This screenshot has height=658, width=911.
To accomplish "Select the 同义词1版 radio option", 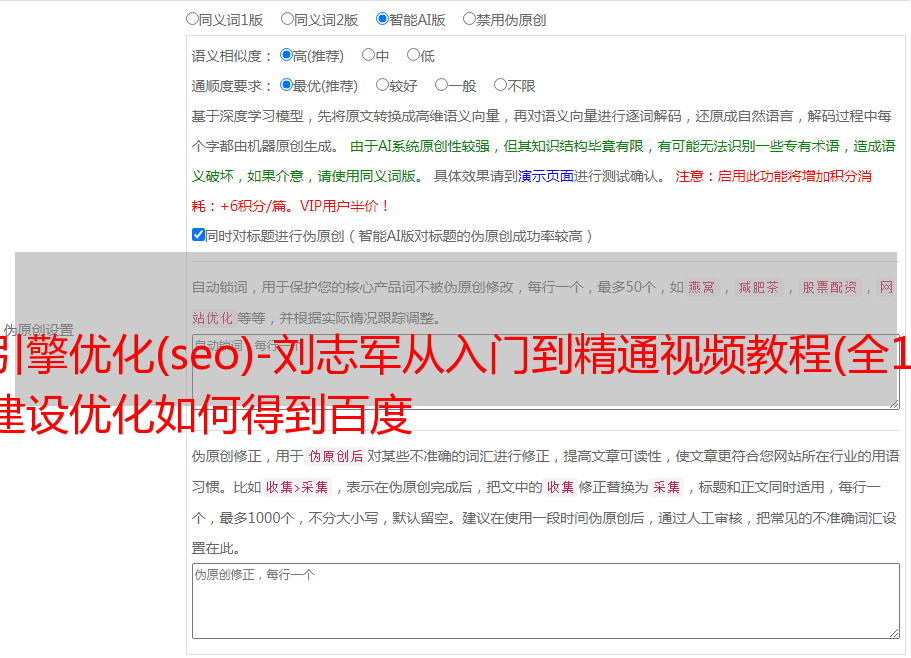I will coord(192,19).
